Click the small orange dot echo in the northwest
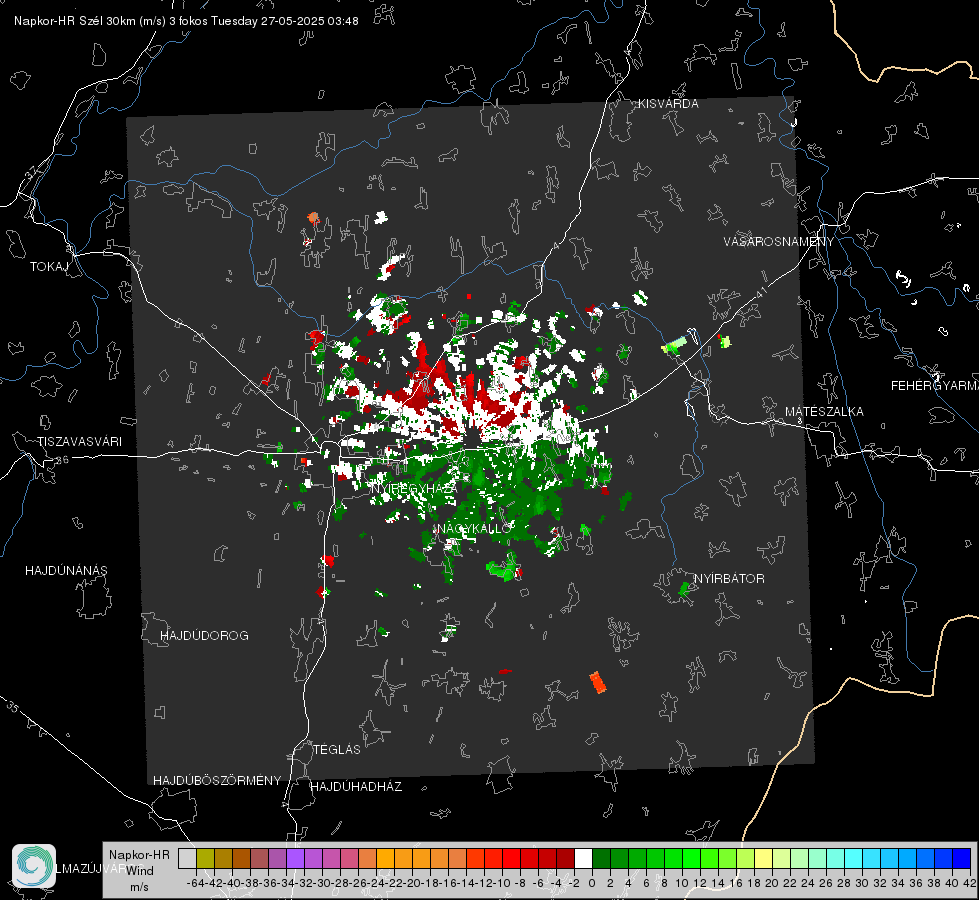Viewport: 979px width, 900px height. click(313, 217)
